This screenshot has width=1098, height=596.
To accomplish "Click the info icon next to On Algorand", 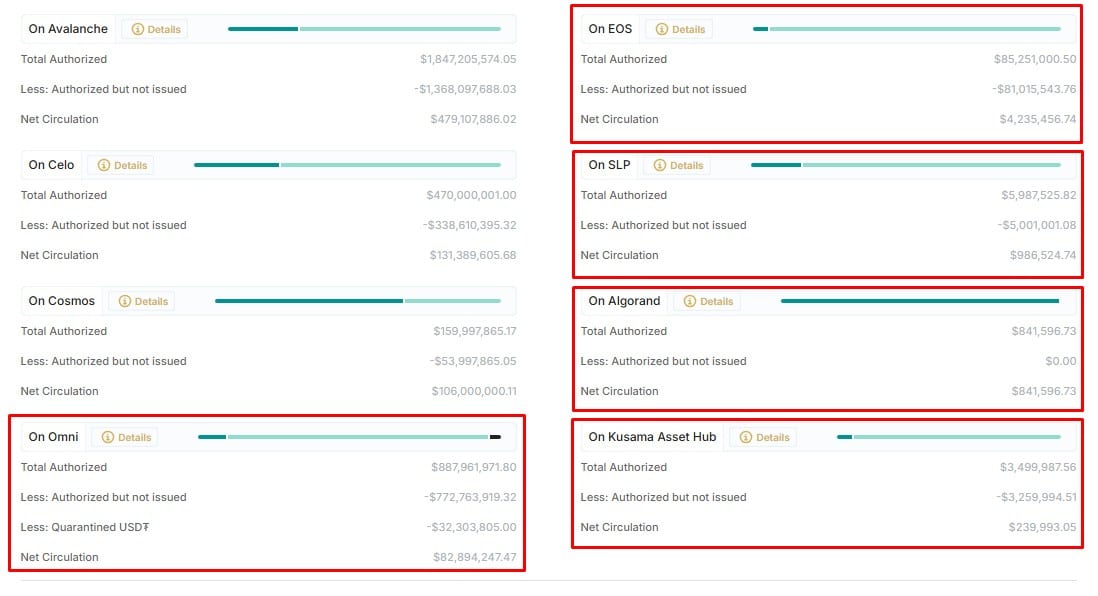I will click(x=690, y=301).
